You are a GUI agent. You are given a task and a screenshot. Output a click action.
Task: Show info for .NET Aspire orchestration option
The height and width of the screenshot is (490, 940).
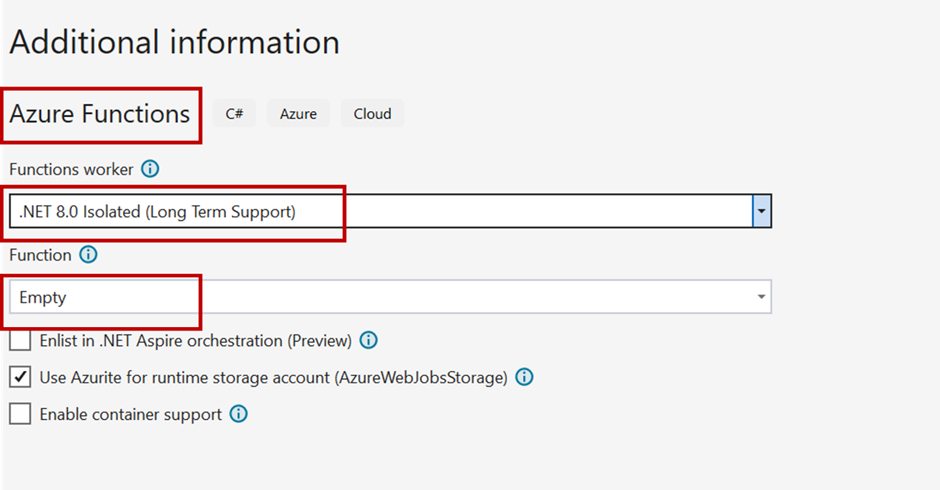369,341
